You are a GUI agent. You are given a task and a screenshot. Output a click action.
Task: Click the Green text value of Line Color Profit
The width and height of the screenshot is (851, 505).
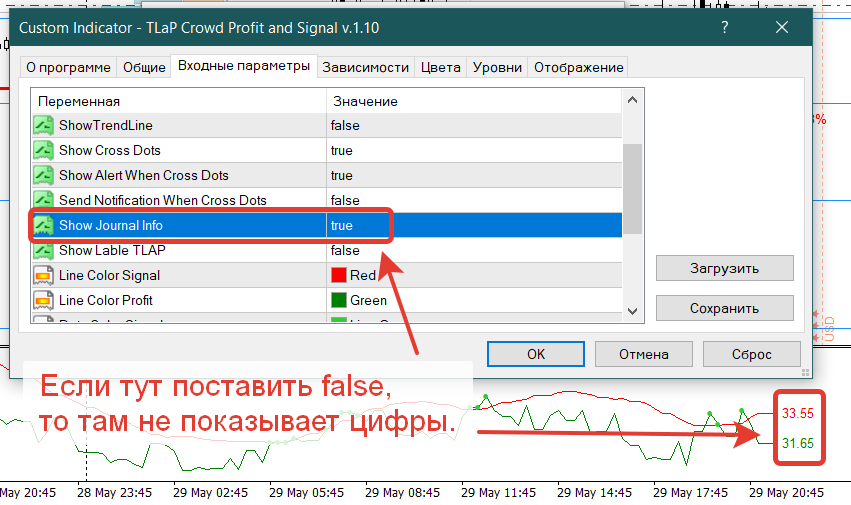[x=369, y=300]
